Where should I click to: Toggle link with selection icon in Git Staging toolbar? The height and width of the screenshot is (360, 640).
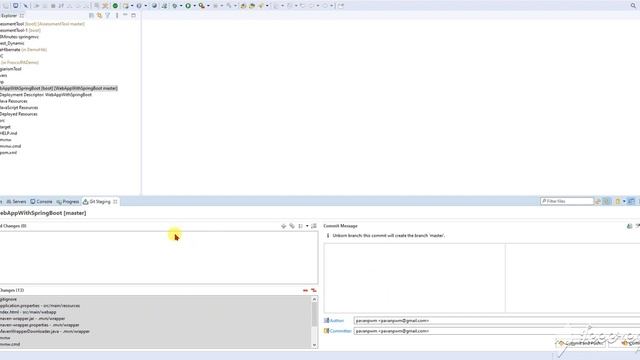[607, 201]
